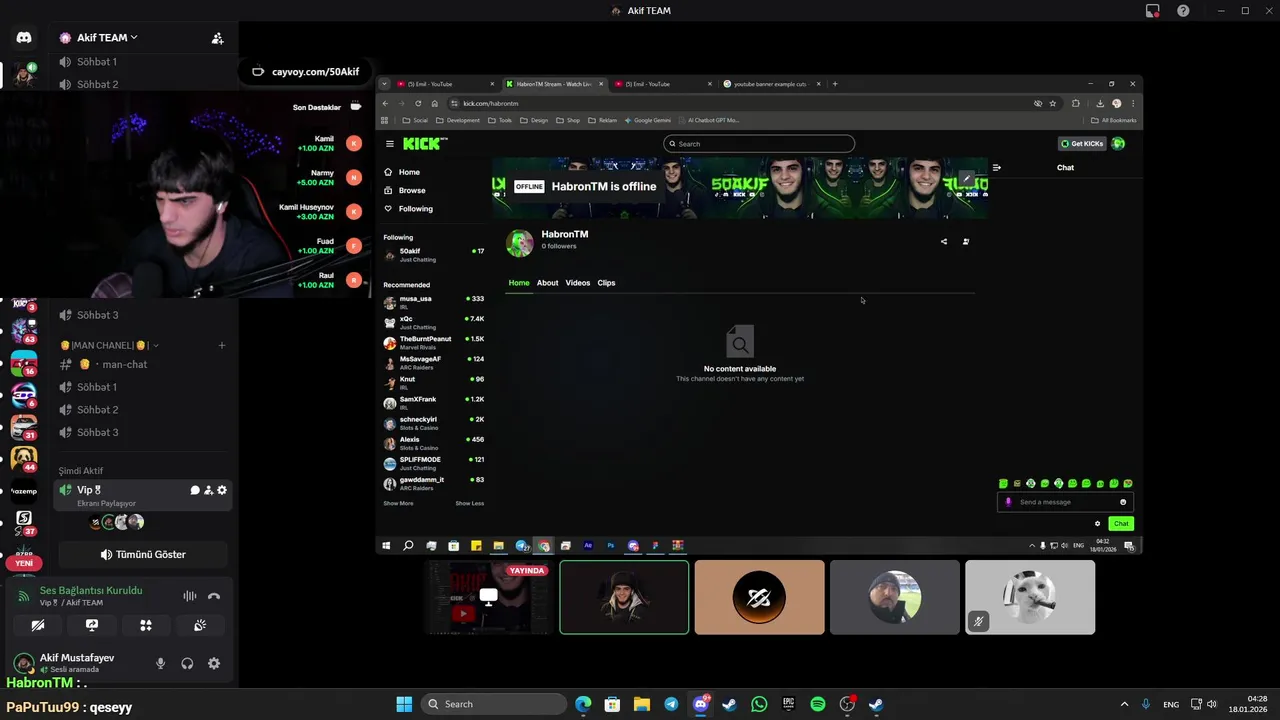Viewport: 1280px width, 720px height.
Task: Join Söhbət 2 in MAN CHANEL category
Action: coord(98,410)
